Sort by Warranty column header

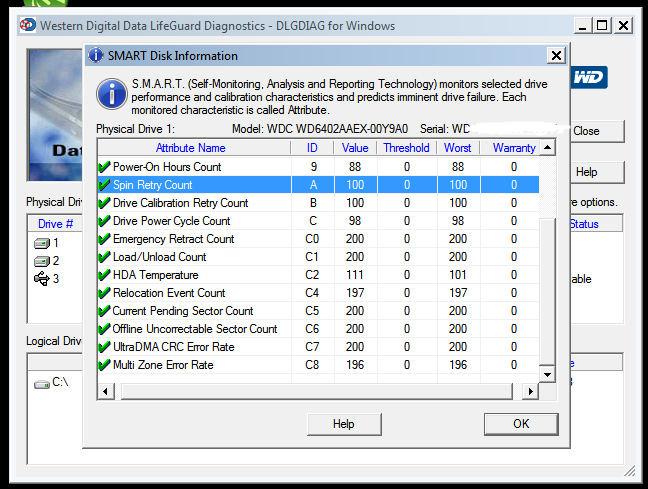[510, 148]
